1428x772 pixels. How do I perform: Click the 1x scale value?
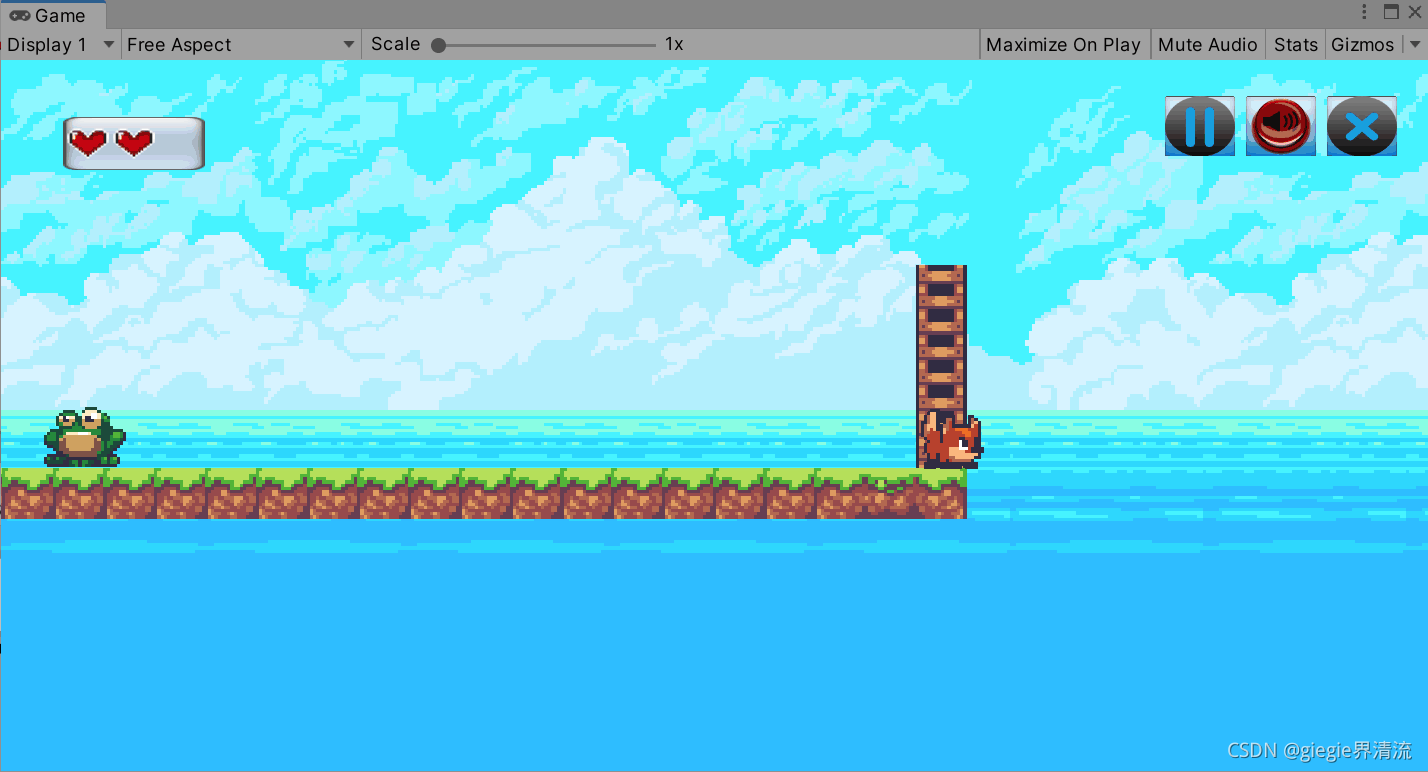click(674, 44)
